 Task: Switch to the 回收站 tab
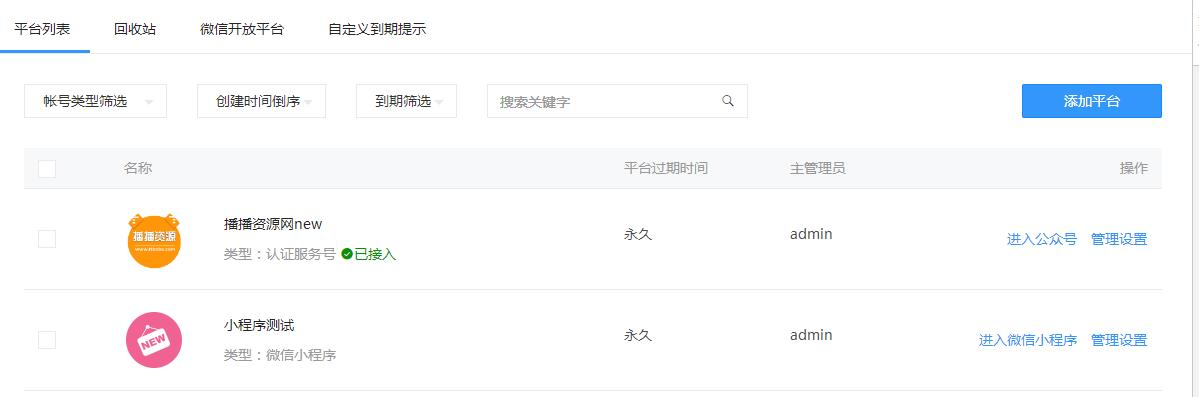(135, 29)
